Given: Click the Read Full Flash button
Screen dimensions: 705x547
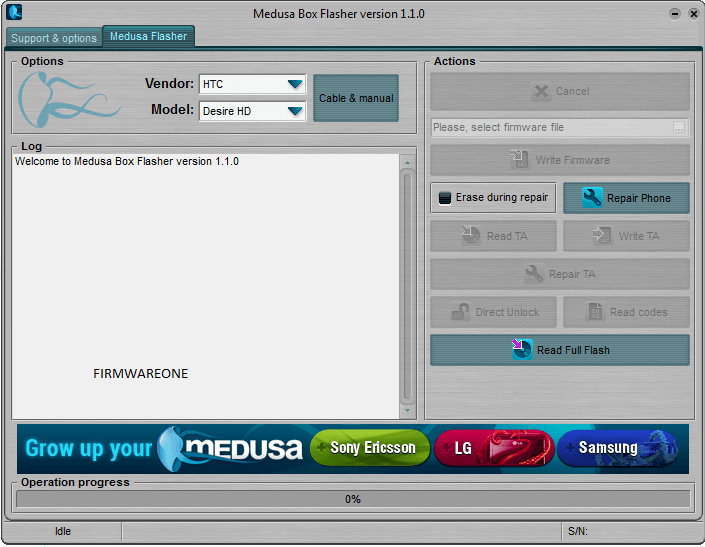Looking at the screenshot, I should [x=560, y=350].
